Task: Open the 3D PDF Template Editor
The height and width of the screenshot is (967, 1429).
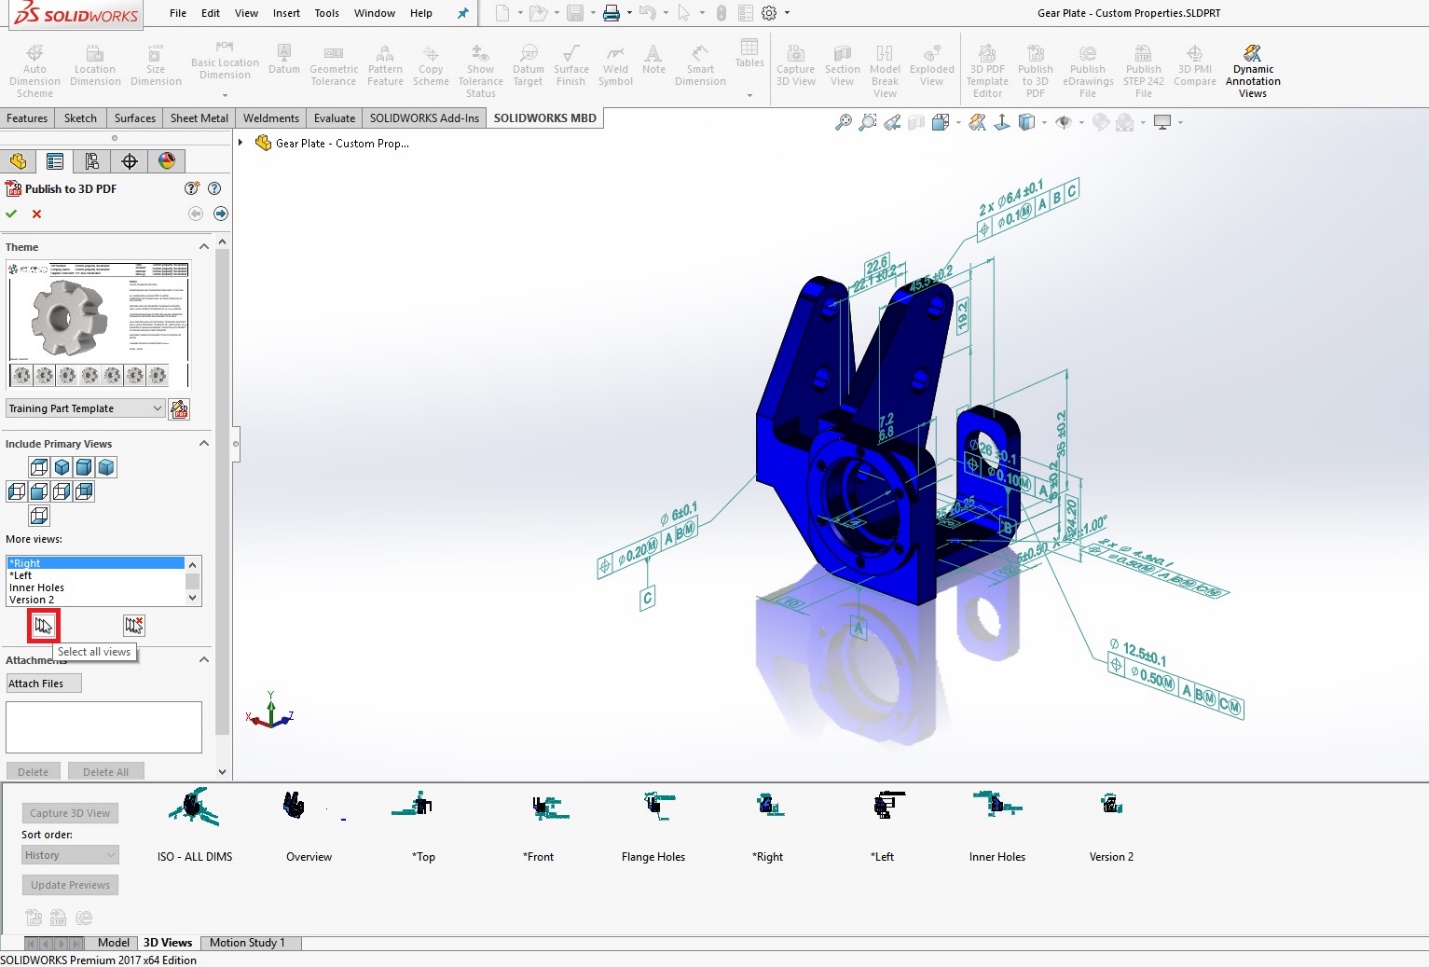Action: 987,67
